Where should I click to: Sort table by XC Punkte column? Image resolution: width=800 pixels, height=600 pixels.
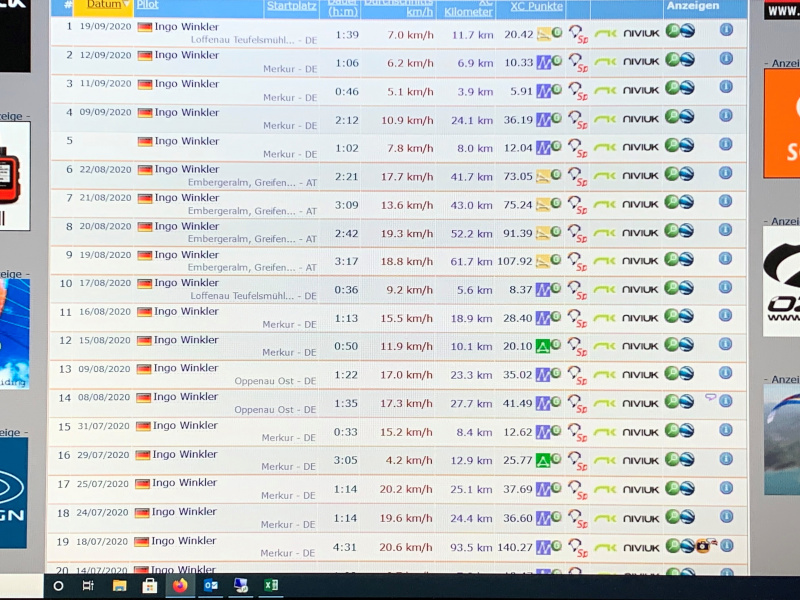537,7
